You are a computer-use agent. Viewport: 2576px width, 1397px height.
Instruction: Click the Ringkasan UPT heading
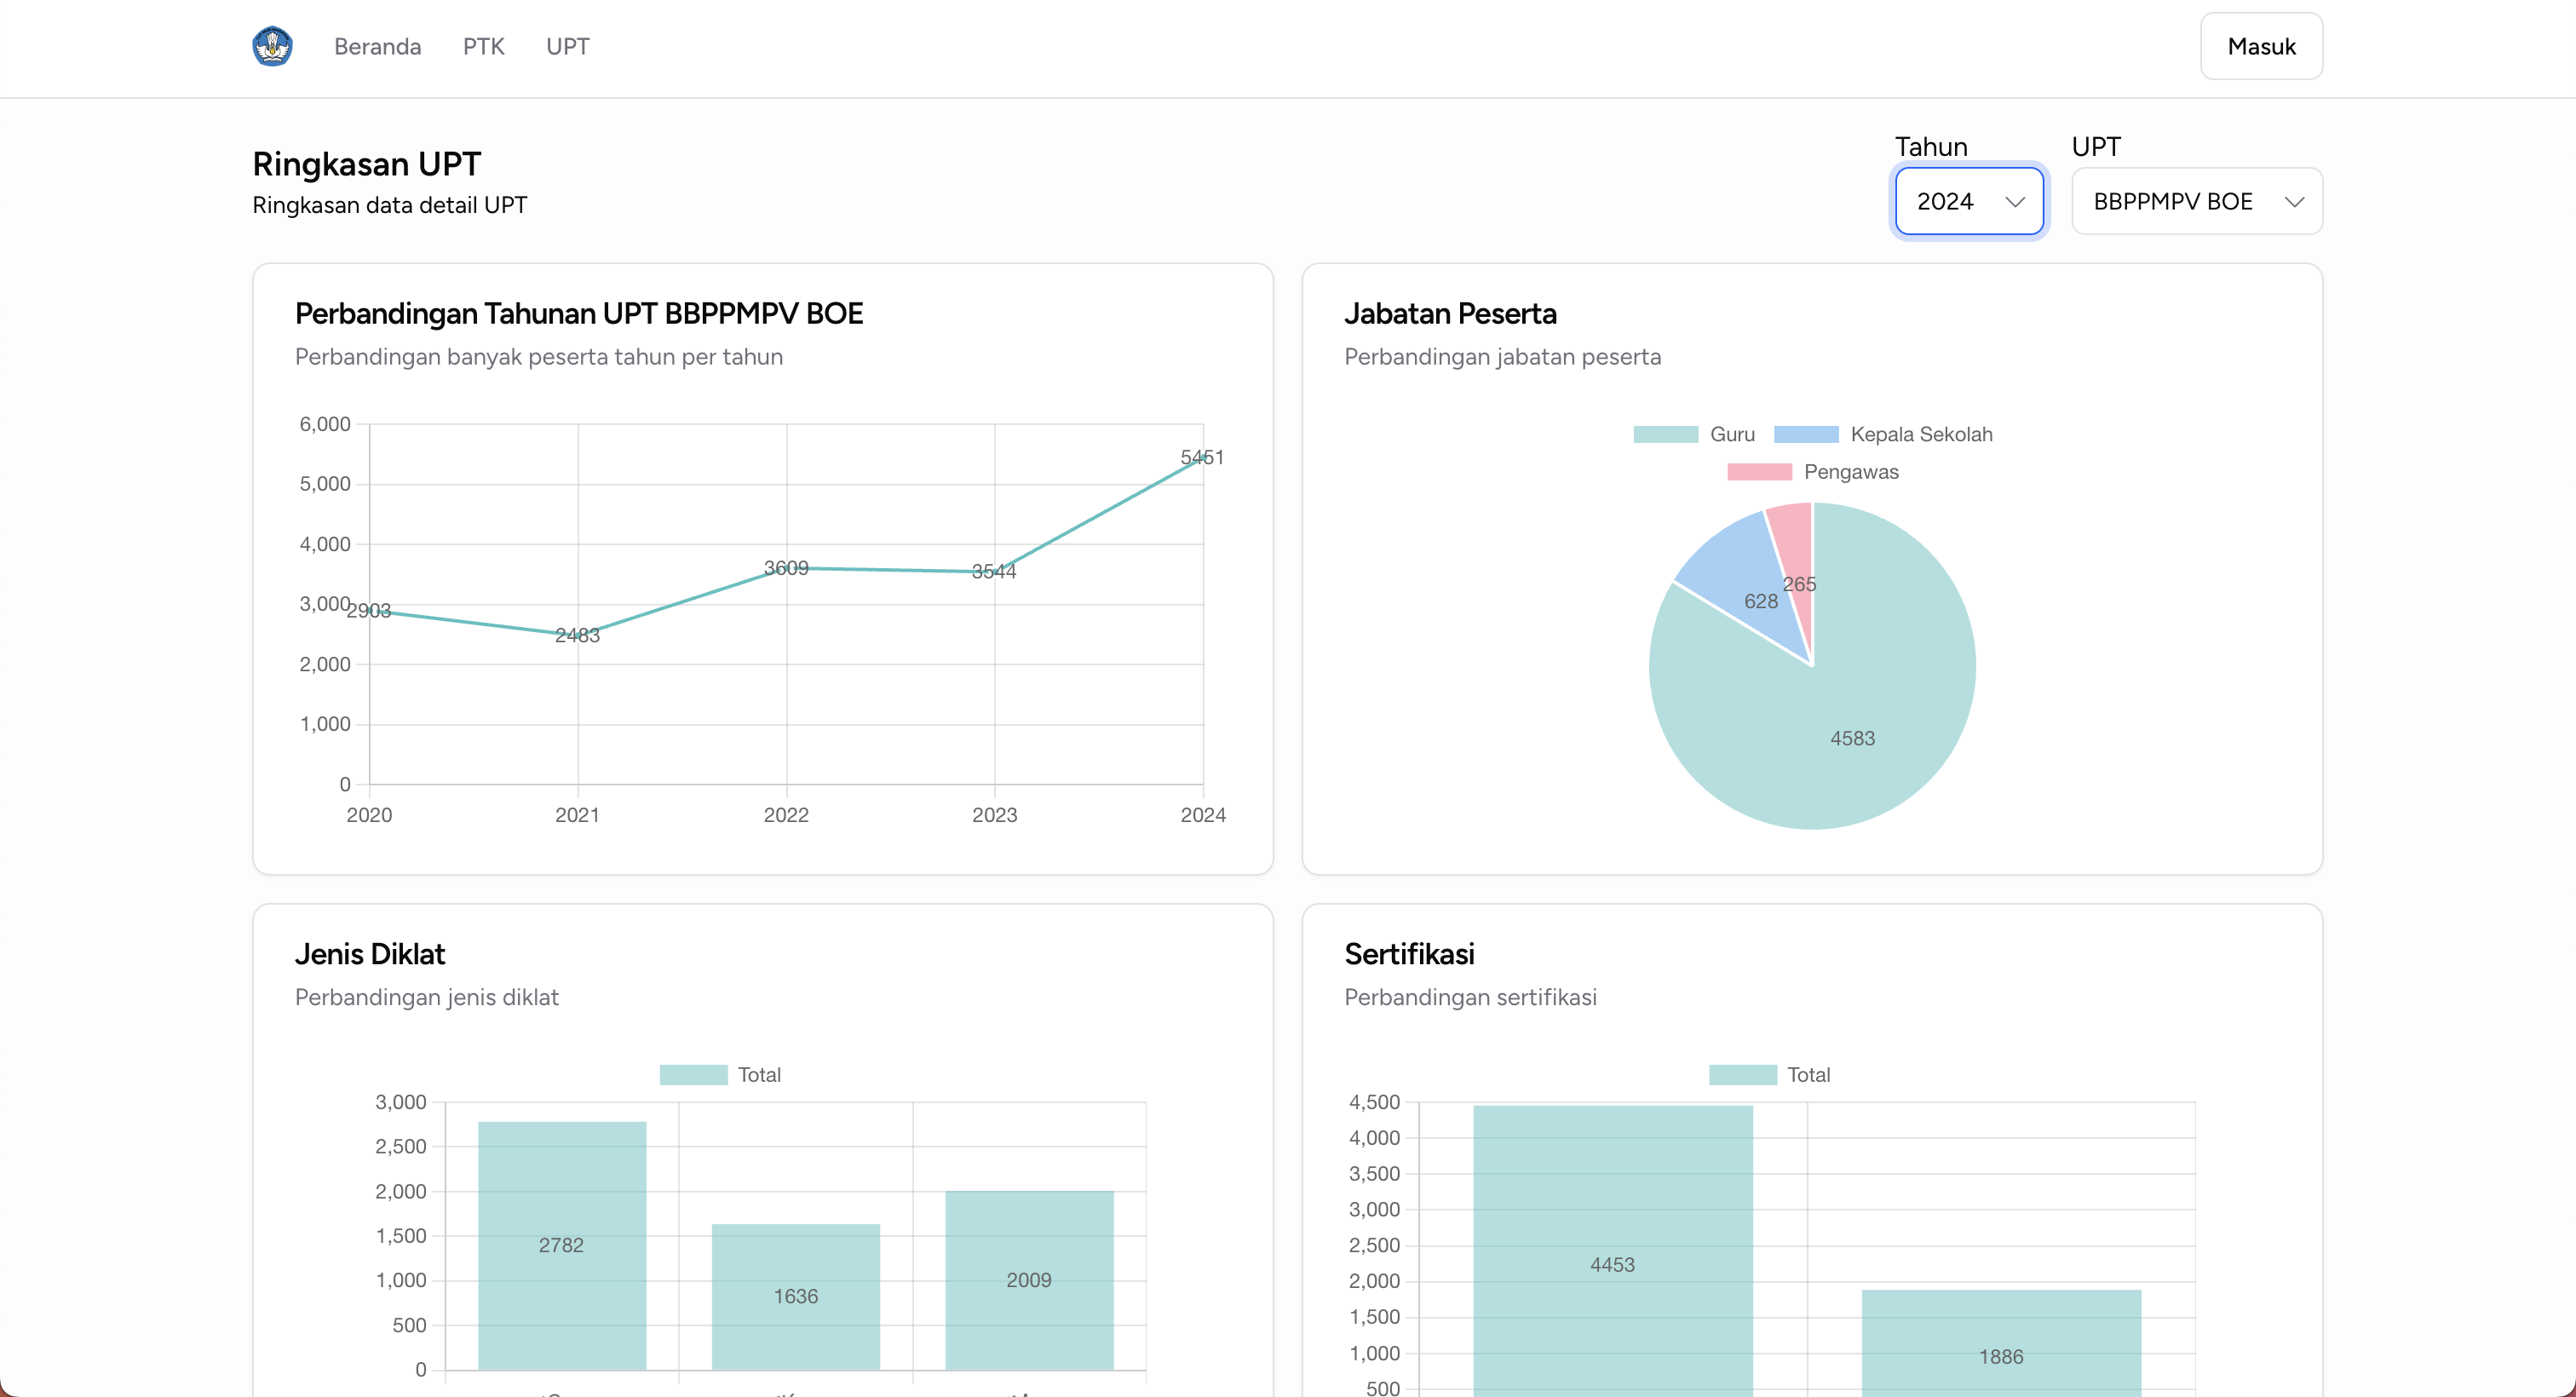point(366,163)
